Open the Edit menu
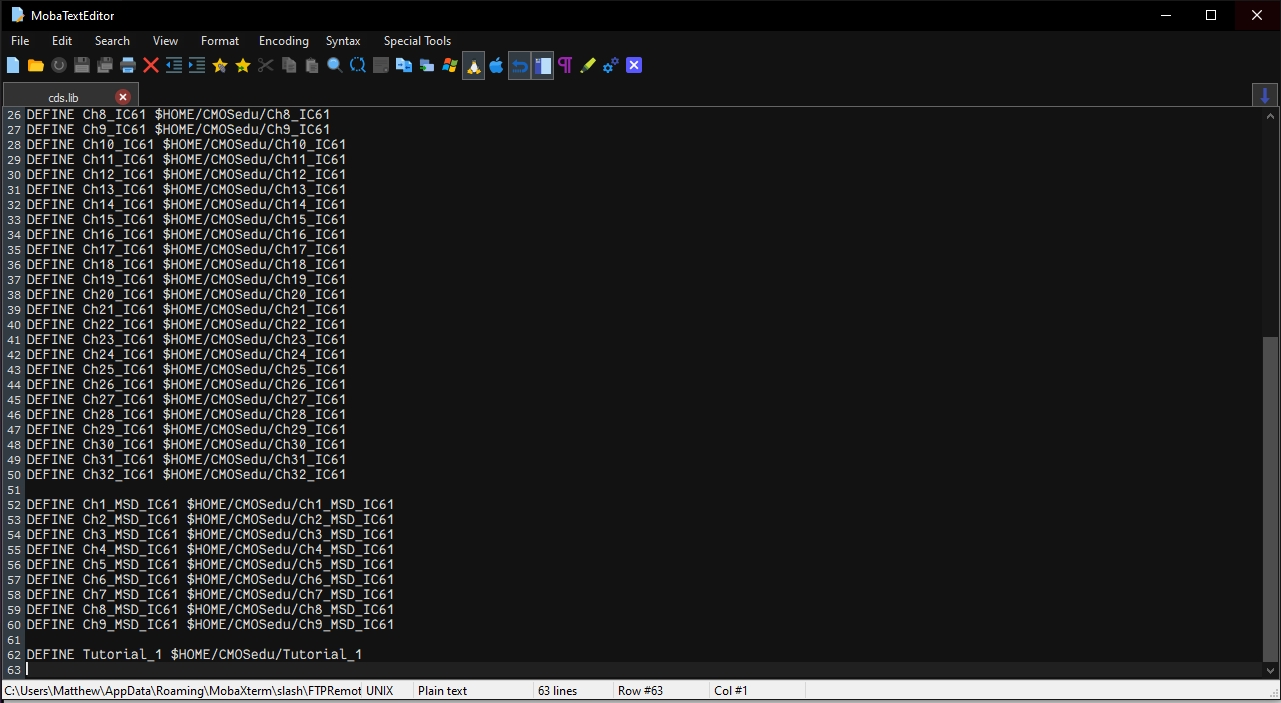Screen dimensions: 1281x703 tap(62, 41)
